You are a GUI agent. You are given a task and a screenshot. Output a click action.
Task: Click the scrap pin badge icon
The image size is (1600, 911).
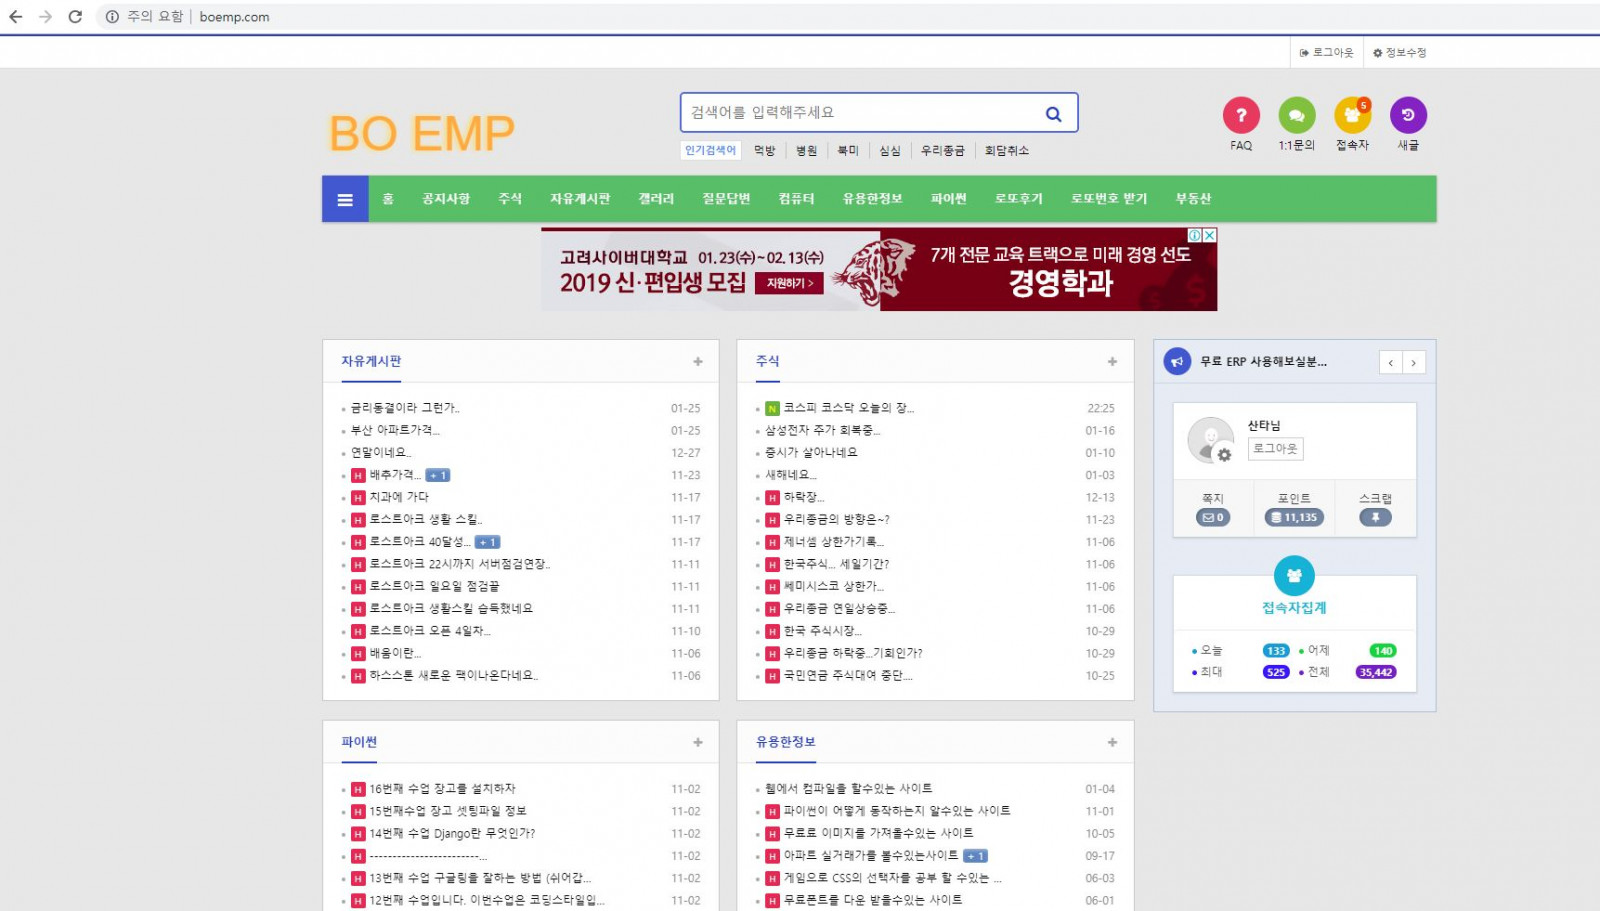point(1375,517)
